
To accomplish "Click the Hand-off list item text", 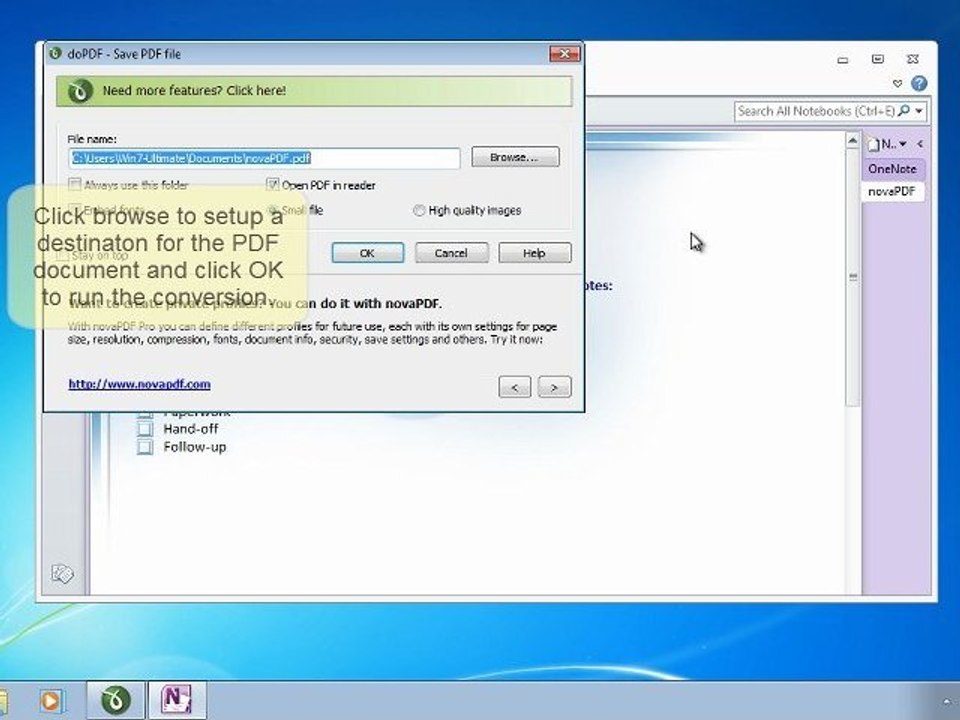I will [x=190, y=429].
